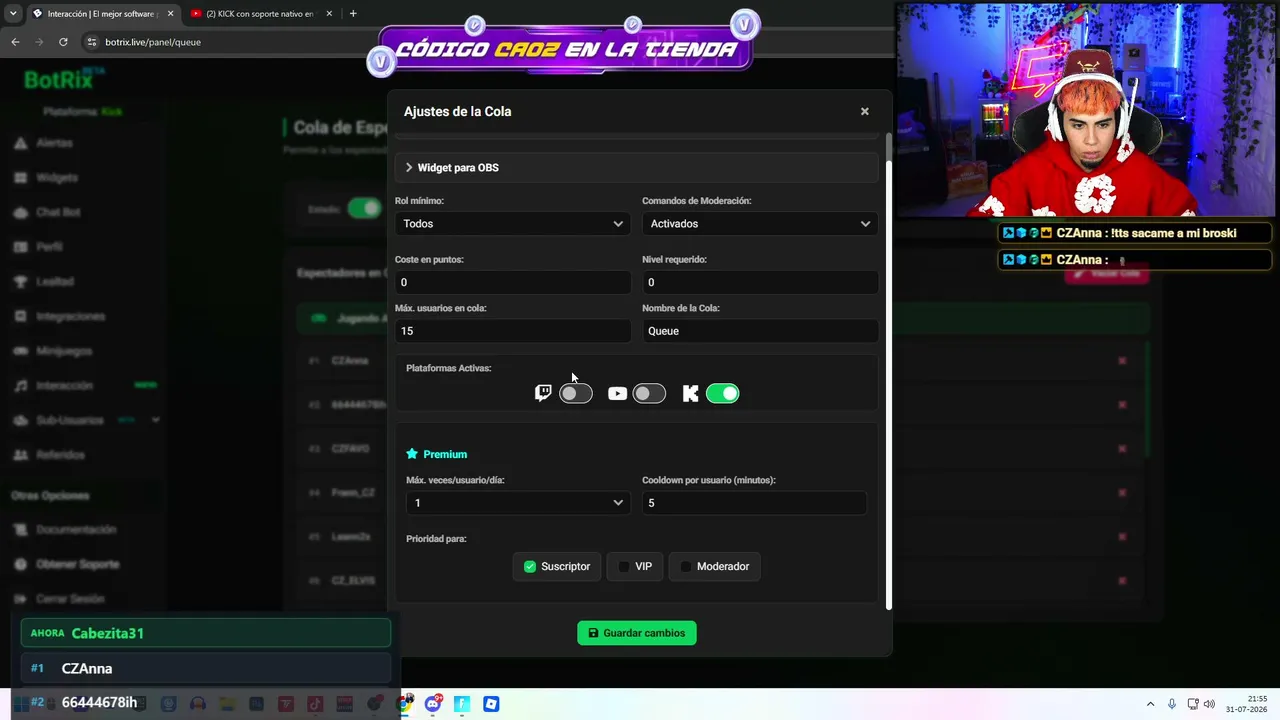Click the Minijuegos gamepad icon in sidebar
Screen dimensions: 1280x720
click(x=20, y=351)
